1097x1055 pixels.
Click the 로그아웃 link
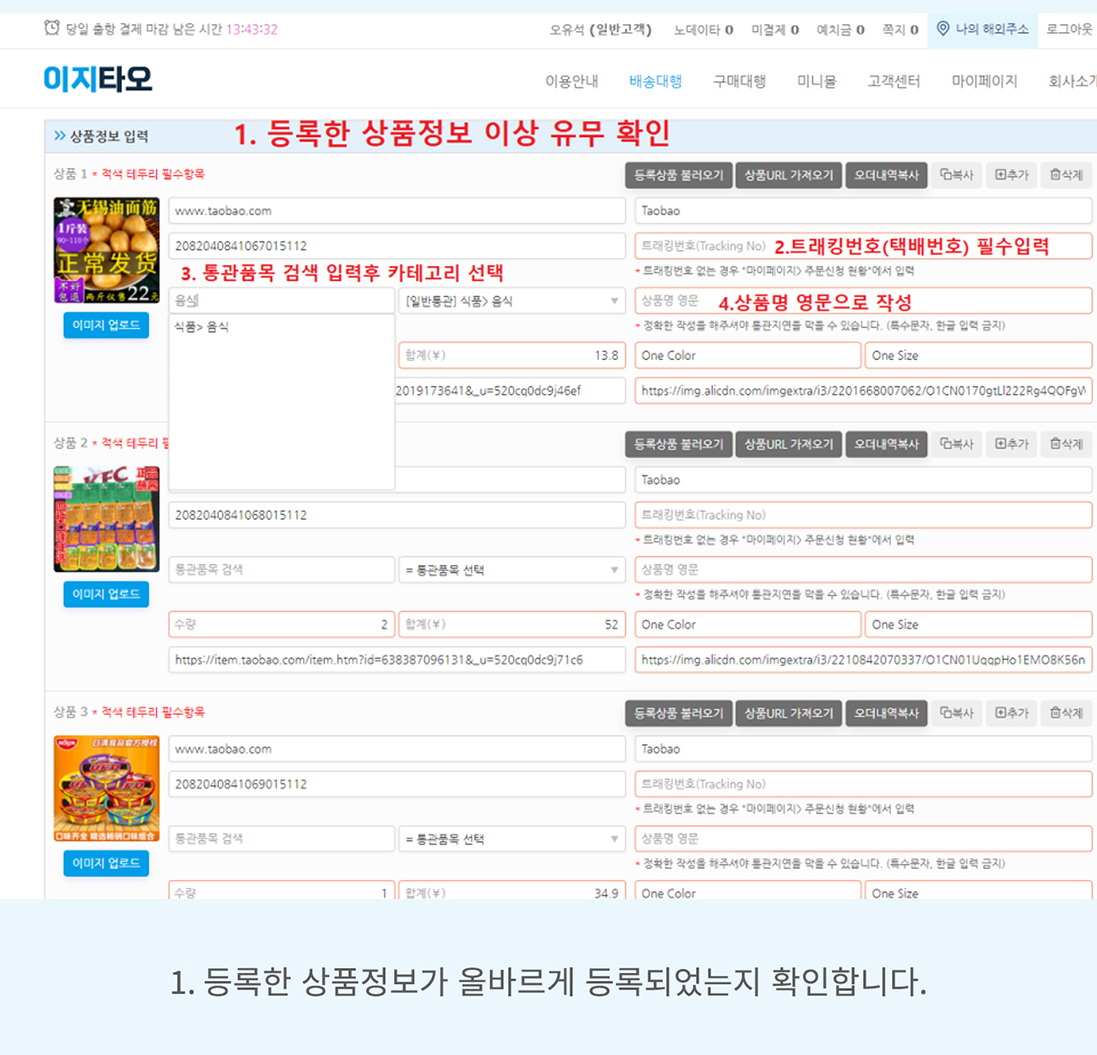coord(1070,29)
